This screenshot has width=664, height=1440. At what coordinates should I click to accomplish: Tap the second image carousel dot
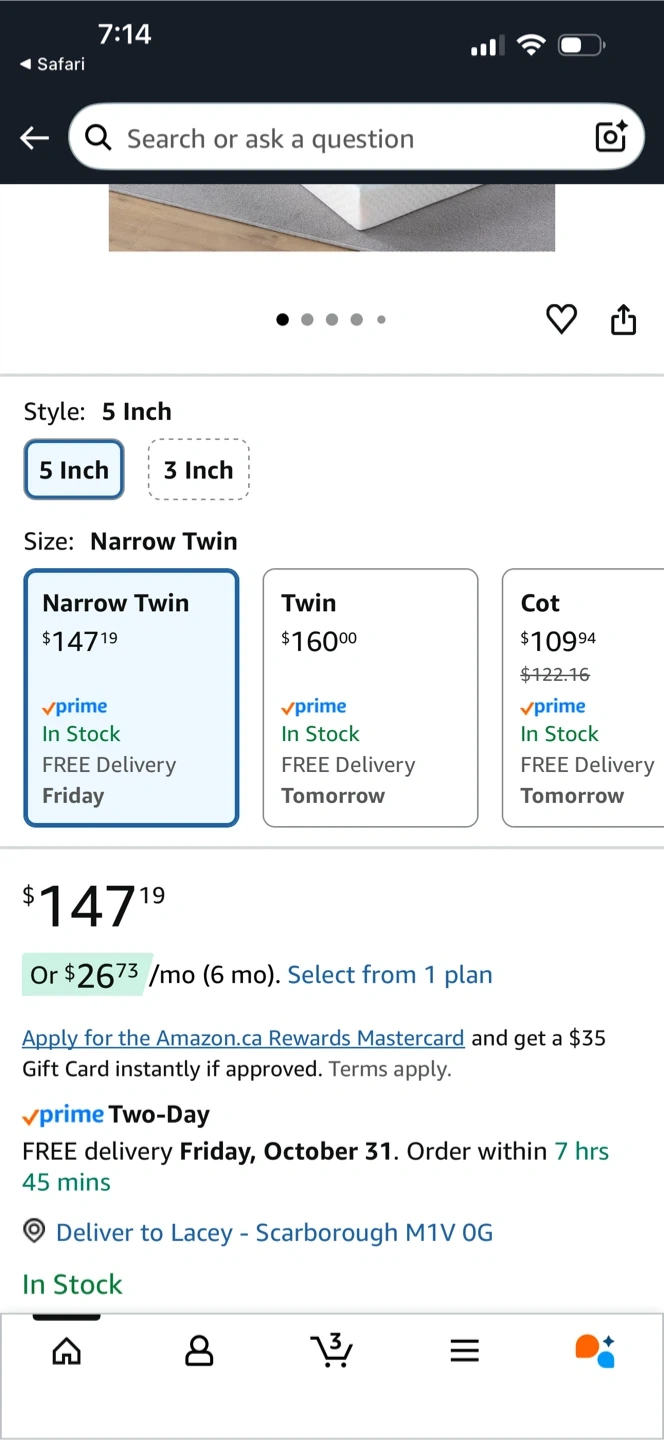coord(307,320)
